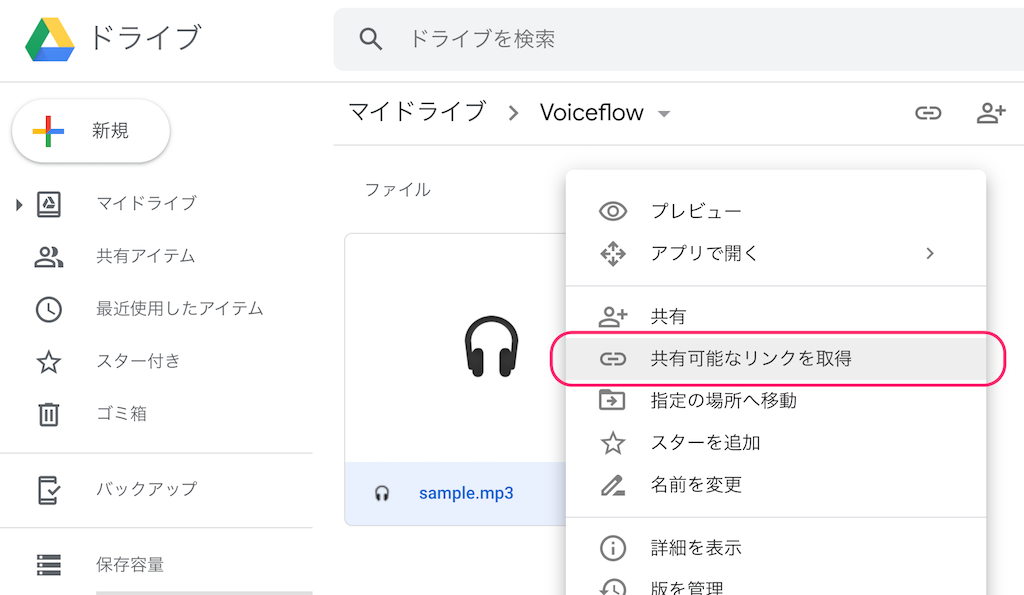The height and width of the screenshot is (595, 1024).
Task: Choose 共有可能なリンクを取得 menu item
Action: (776, 359)
